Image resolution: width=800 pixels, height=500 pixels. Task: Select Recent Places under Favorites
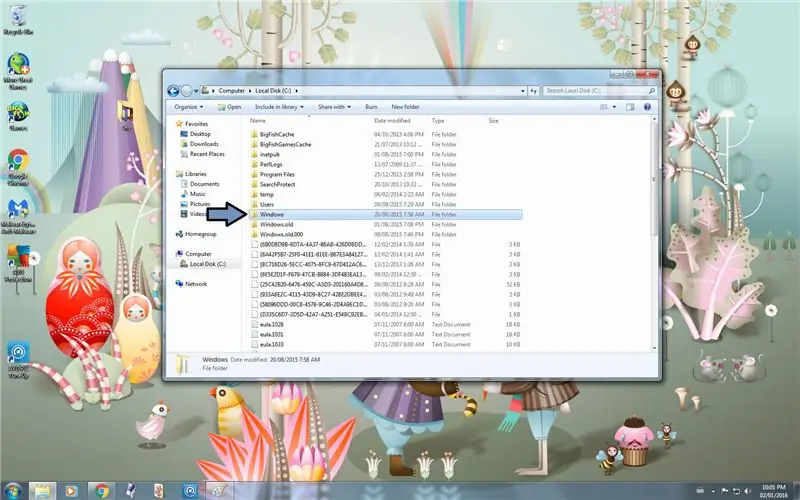pos(203,154)
